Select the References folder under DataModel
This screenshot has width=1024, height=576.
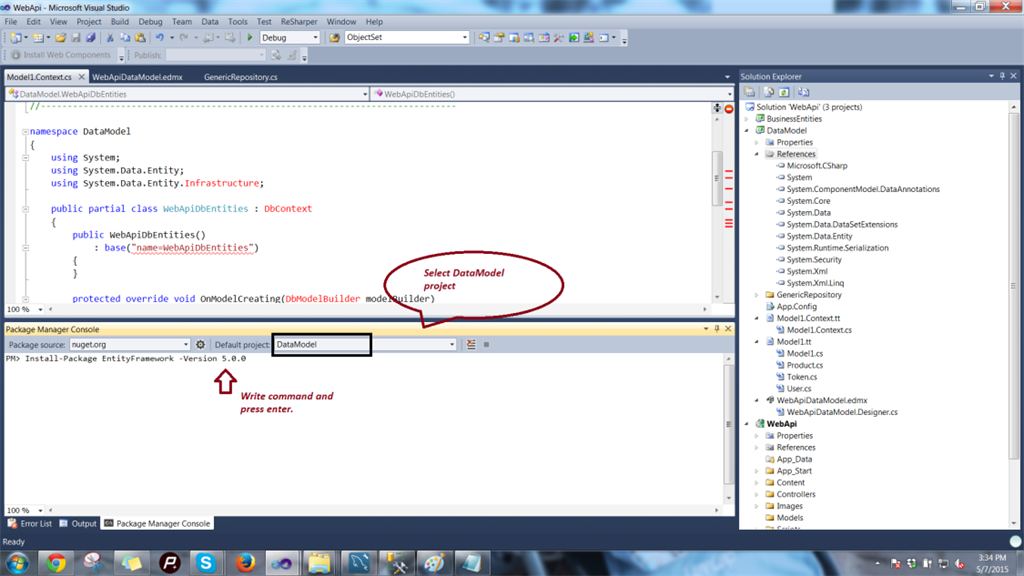tap(795, 154)
